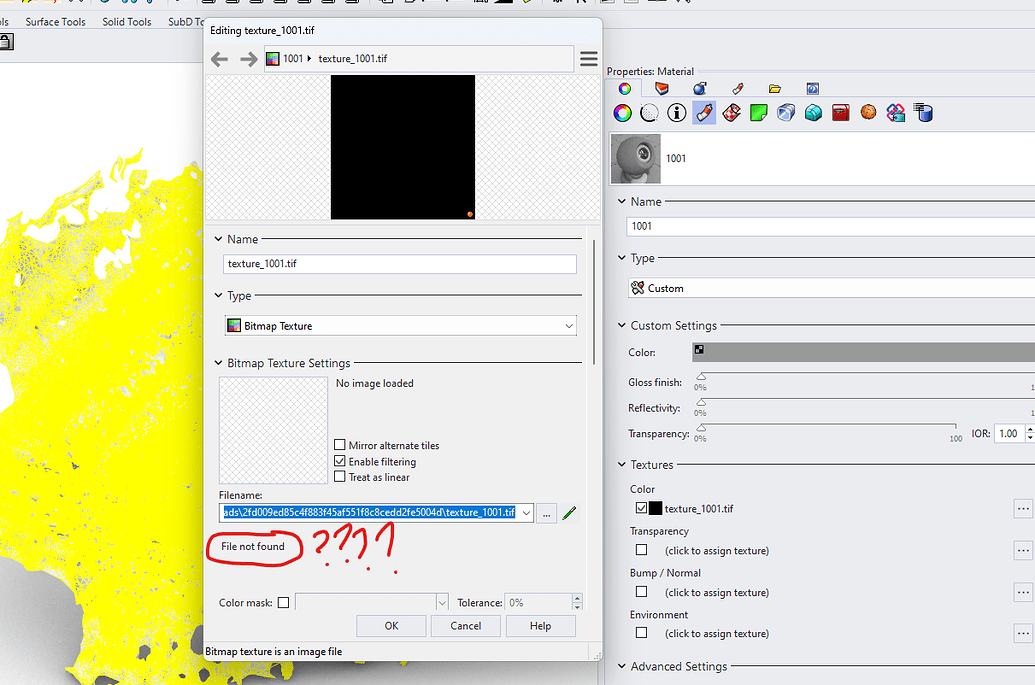Click the Cancel button in texture editor
This screenshot has width=1035, height=685.
tap(465, 625)
